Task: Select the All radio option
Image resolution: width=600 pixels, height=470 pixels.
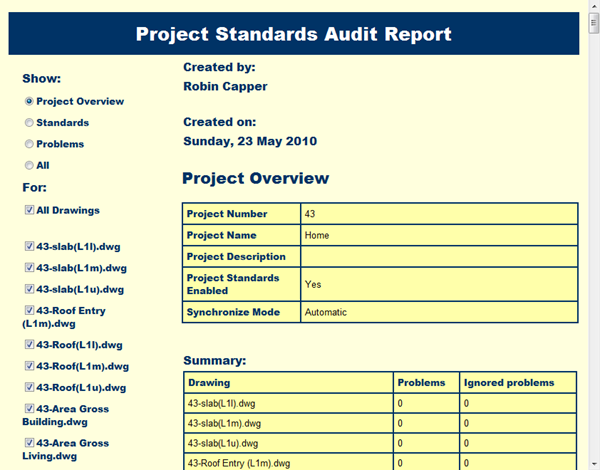Action: (x=29, y=165)
